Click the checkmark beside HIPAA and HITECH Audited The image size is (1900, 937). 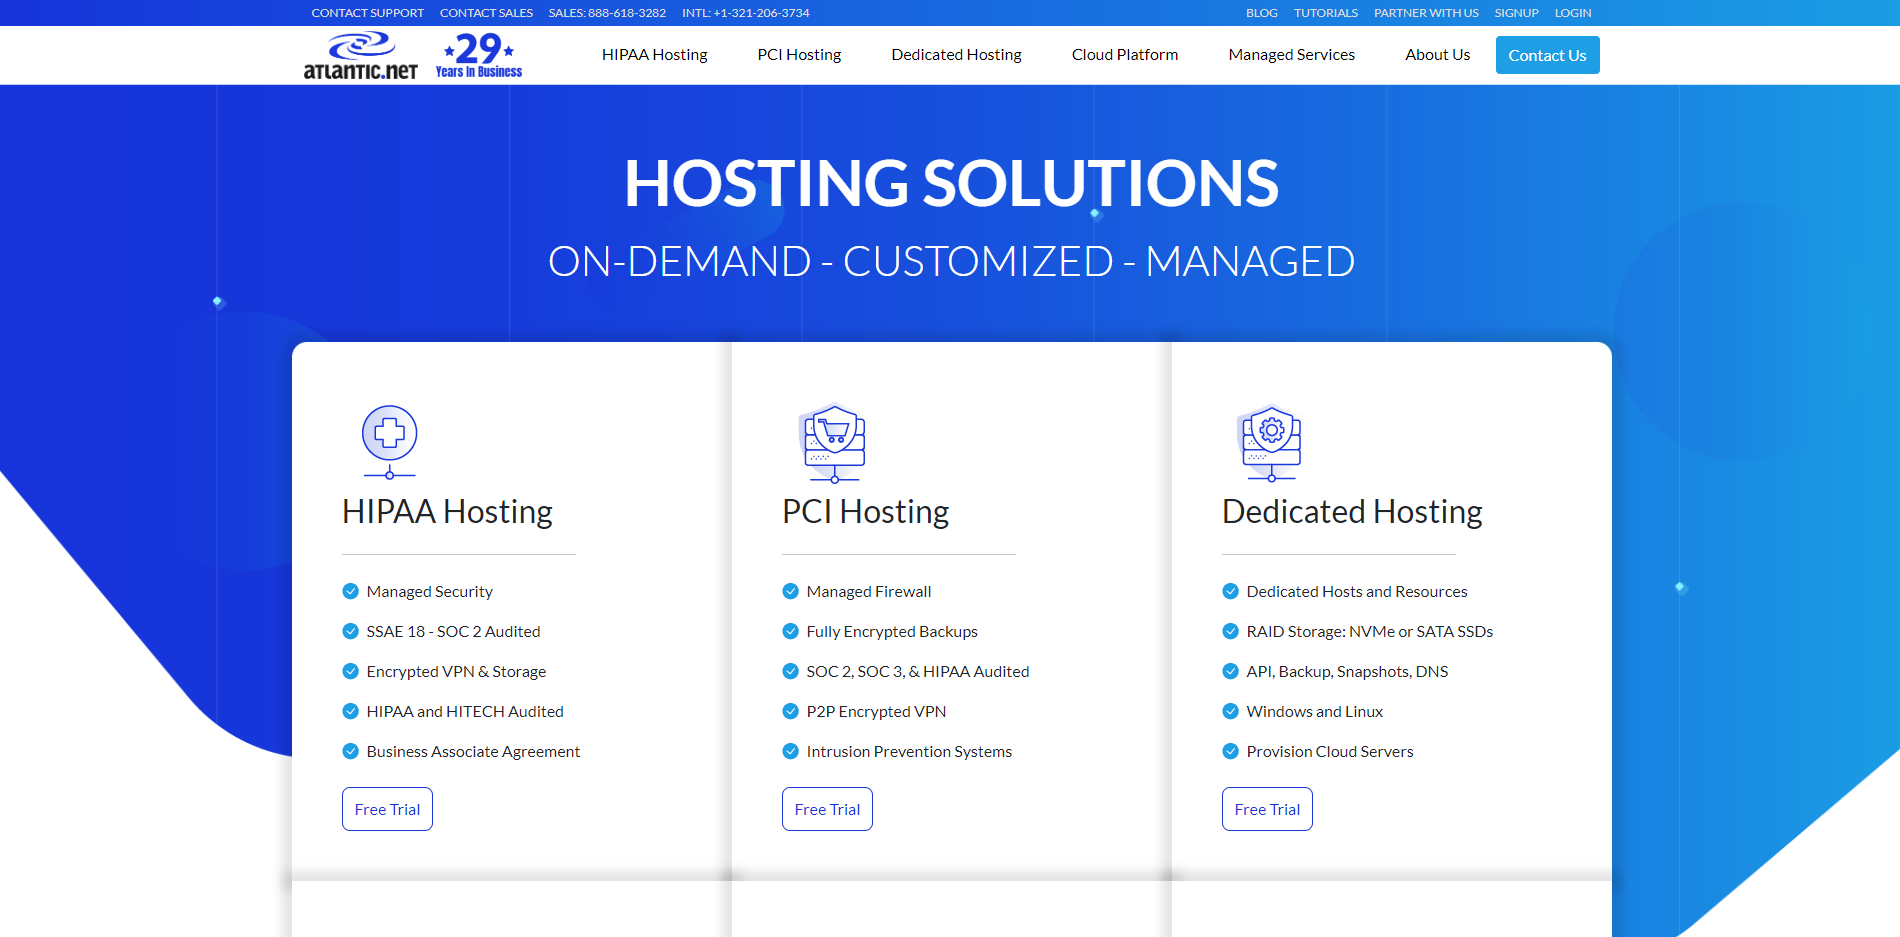pos(351,711)
